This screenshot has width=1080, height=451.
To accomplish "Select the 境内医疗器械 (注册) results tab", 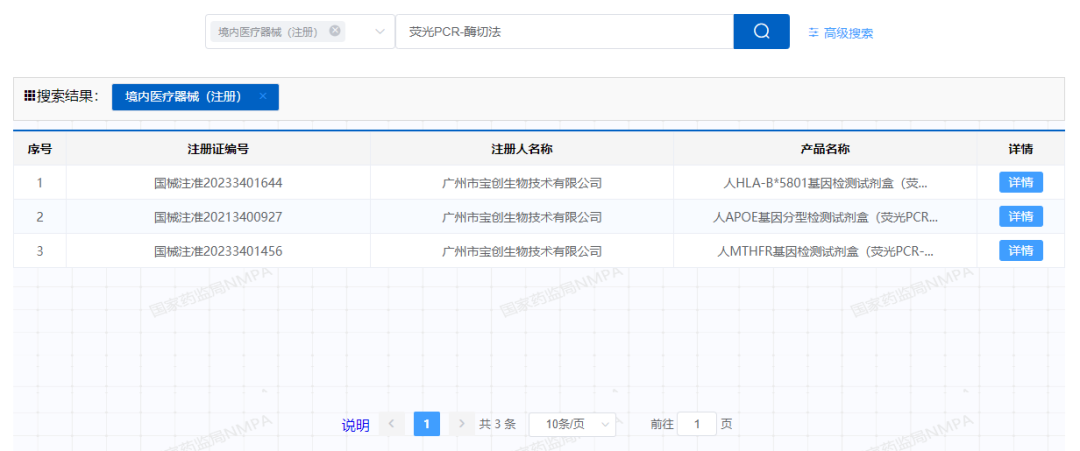I will (x=183, y=96).
